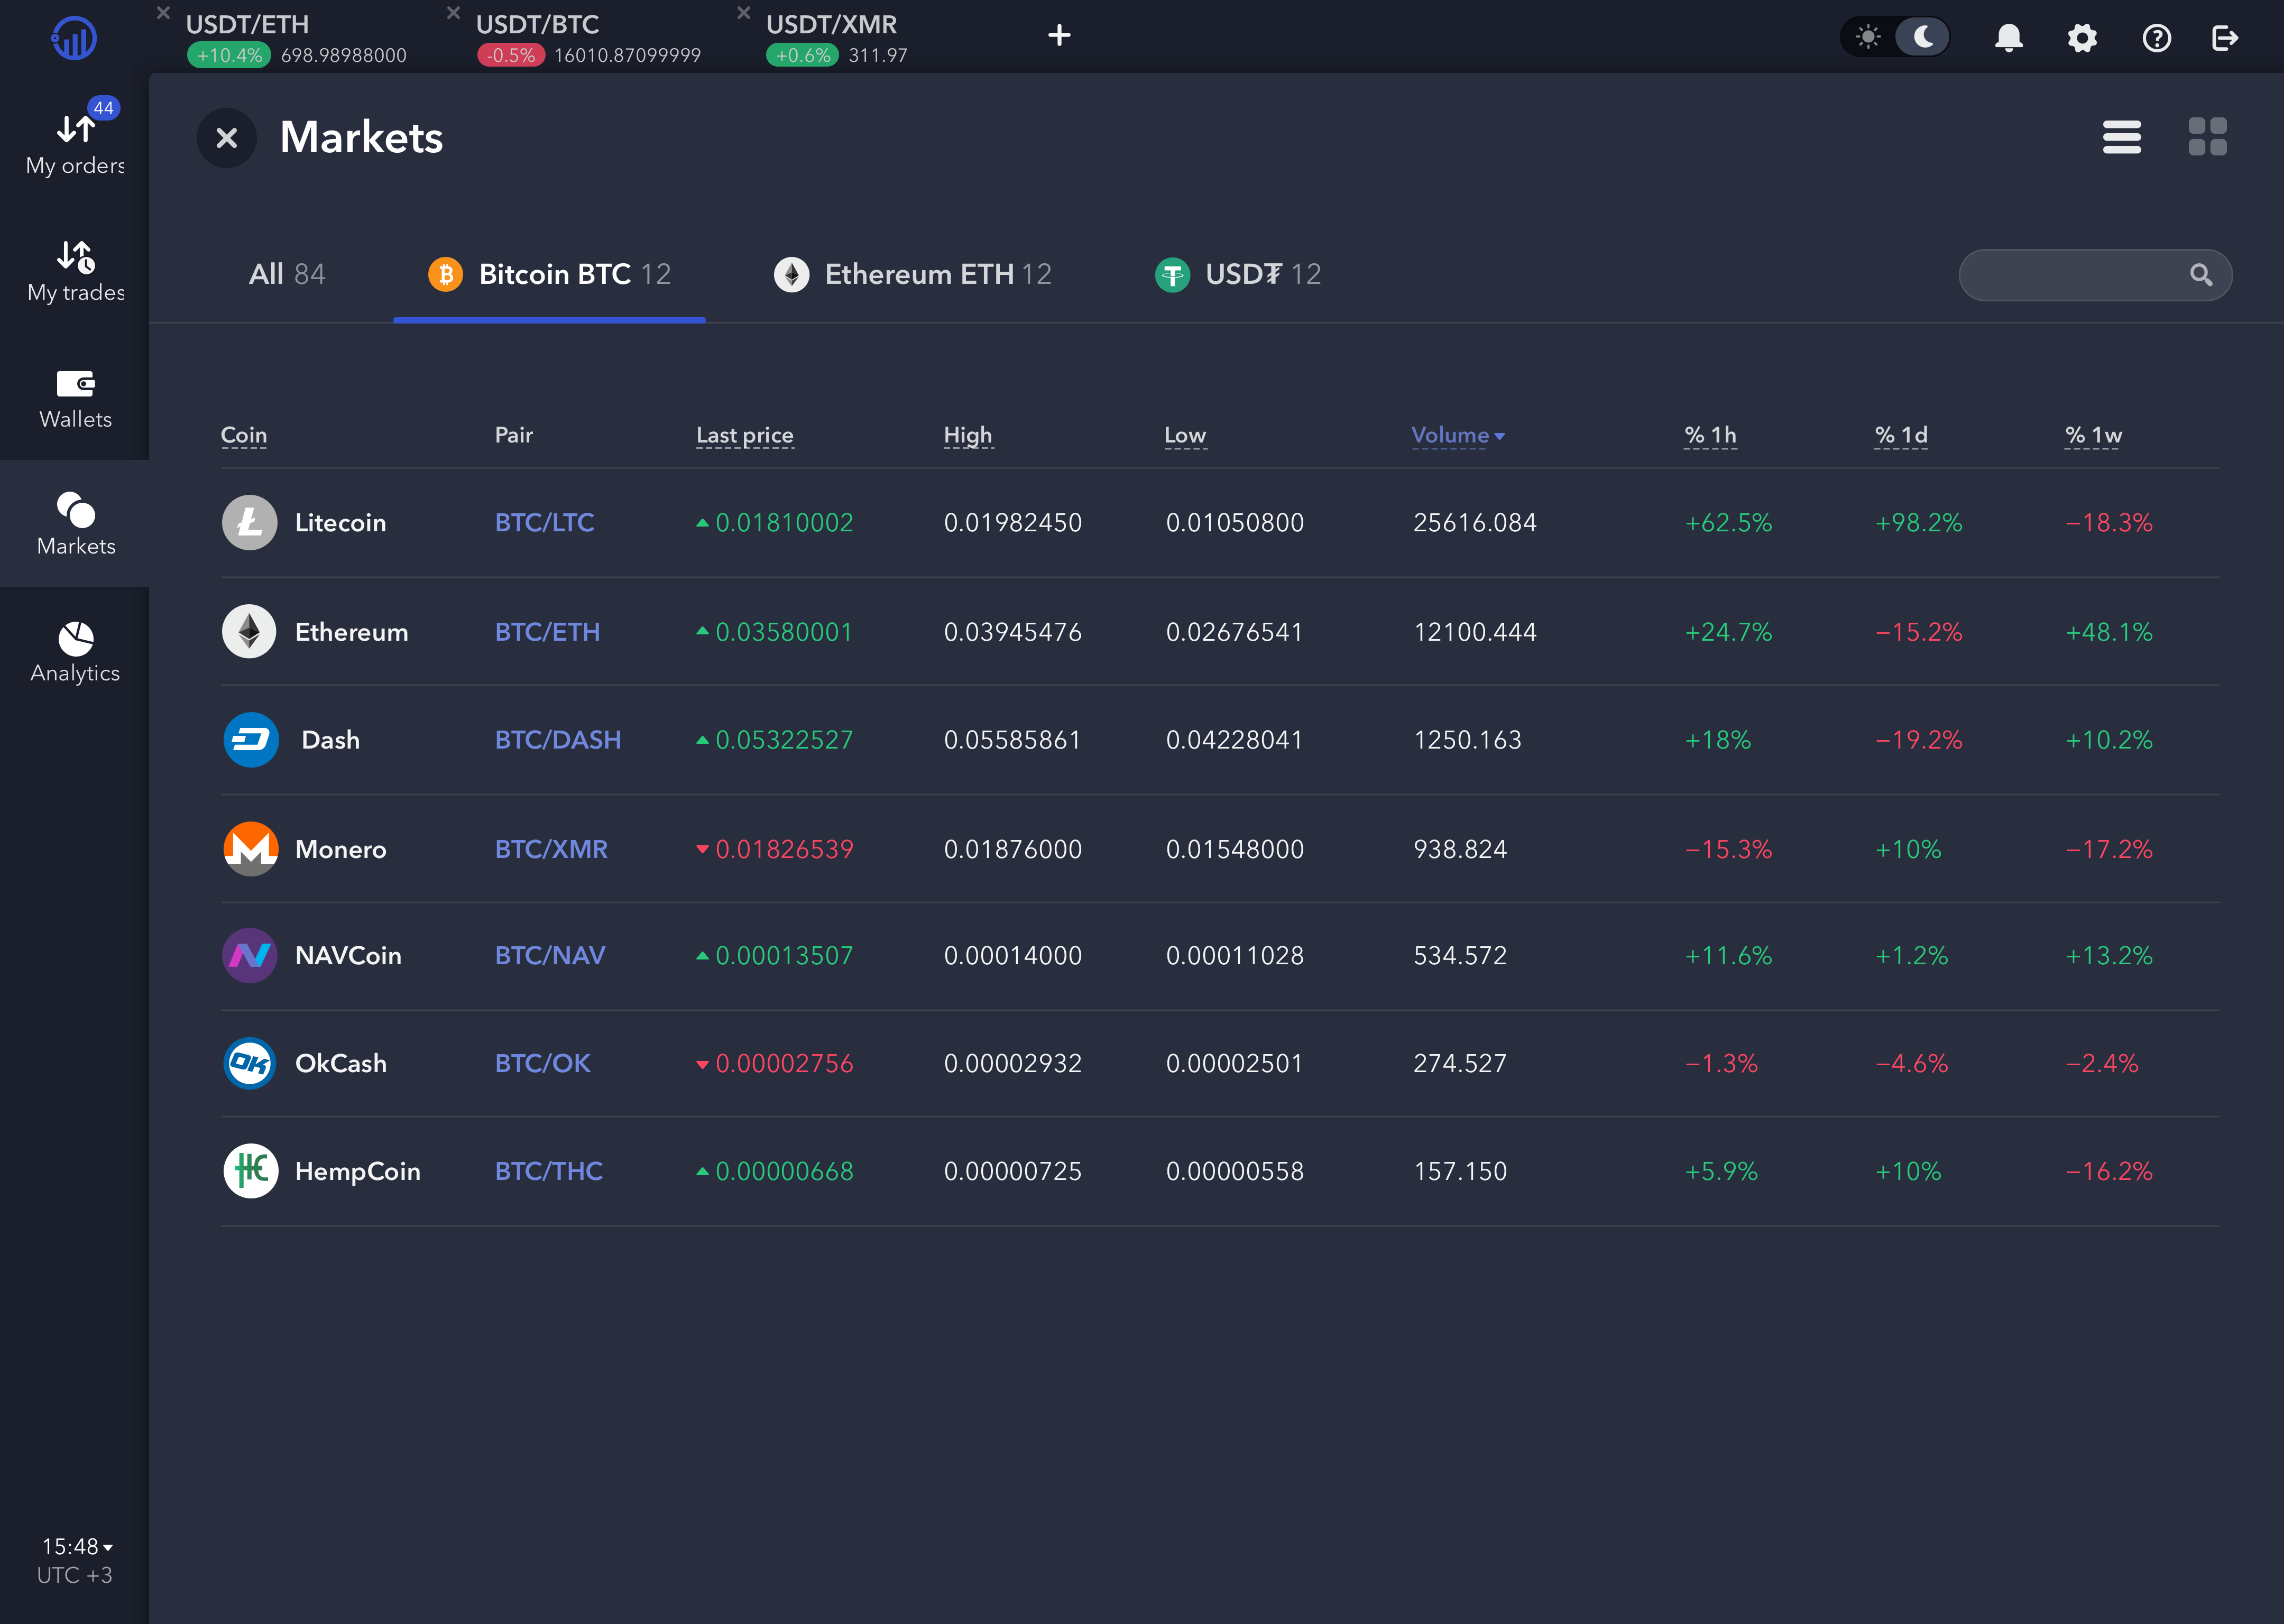Open the BTC/ETH pair link

[x=548, y=631]
